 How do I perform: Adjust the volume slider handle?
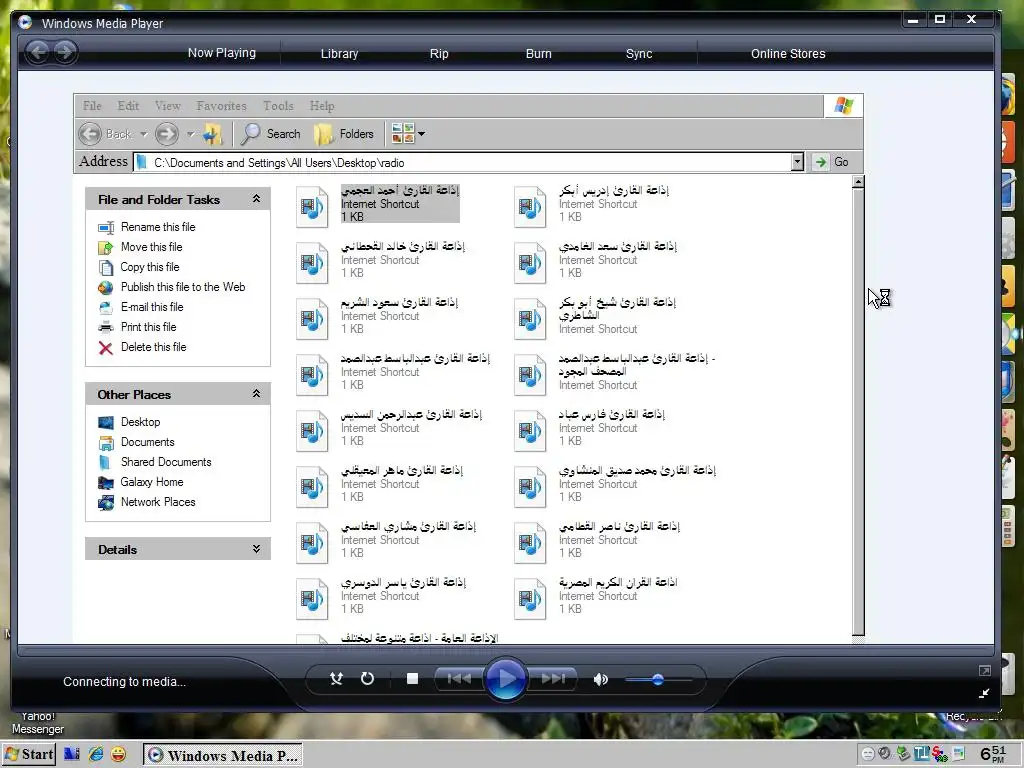pos(658,680)
